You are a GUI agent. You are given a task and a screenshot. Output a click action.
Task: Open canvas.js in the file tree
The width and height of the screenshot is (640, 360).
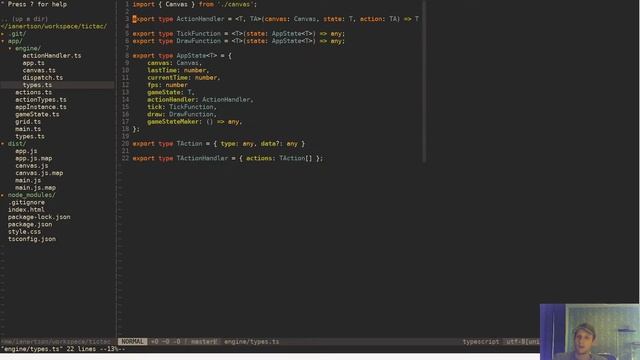tap(31, 166)
